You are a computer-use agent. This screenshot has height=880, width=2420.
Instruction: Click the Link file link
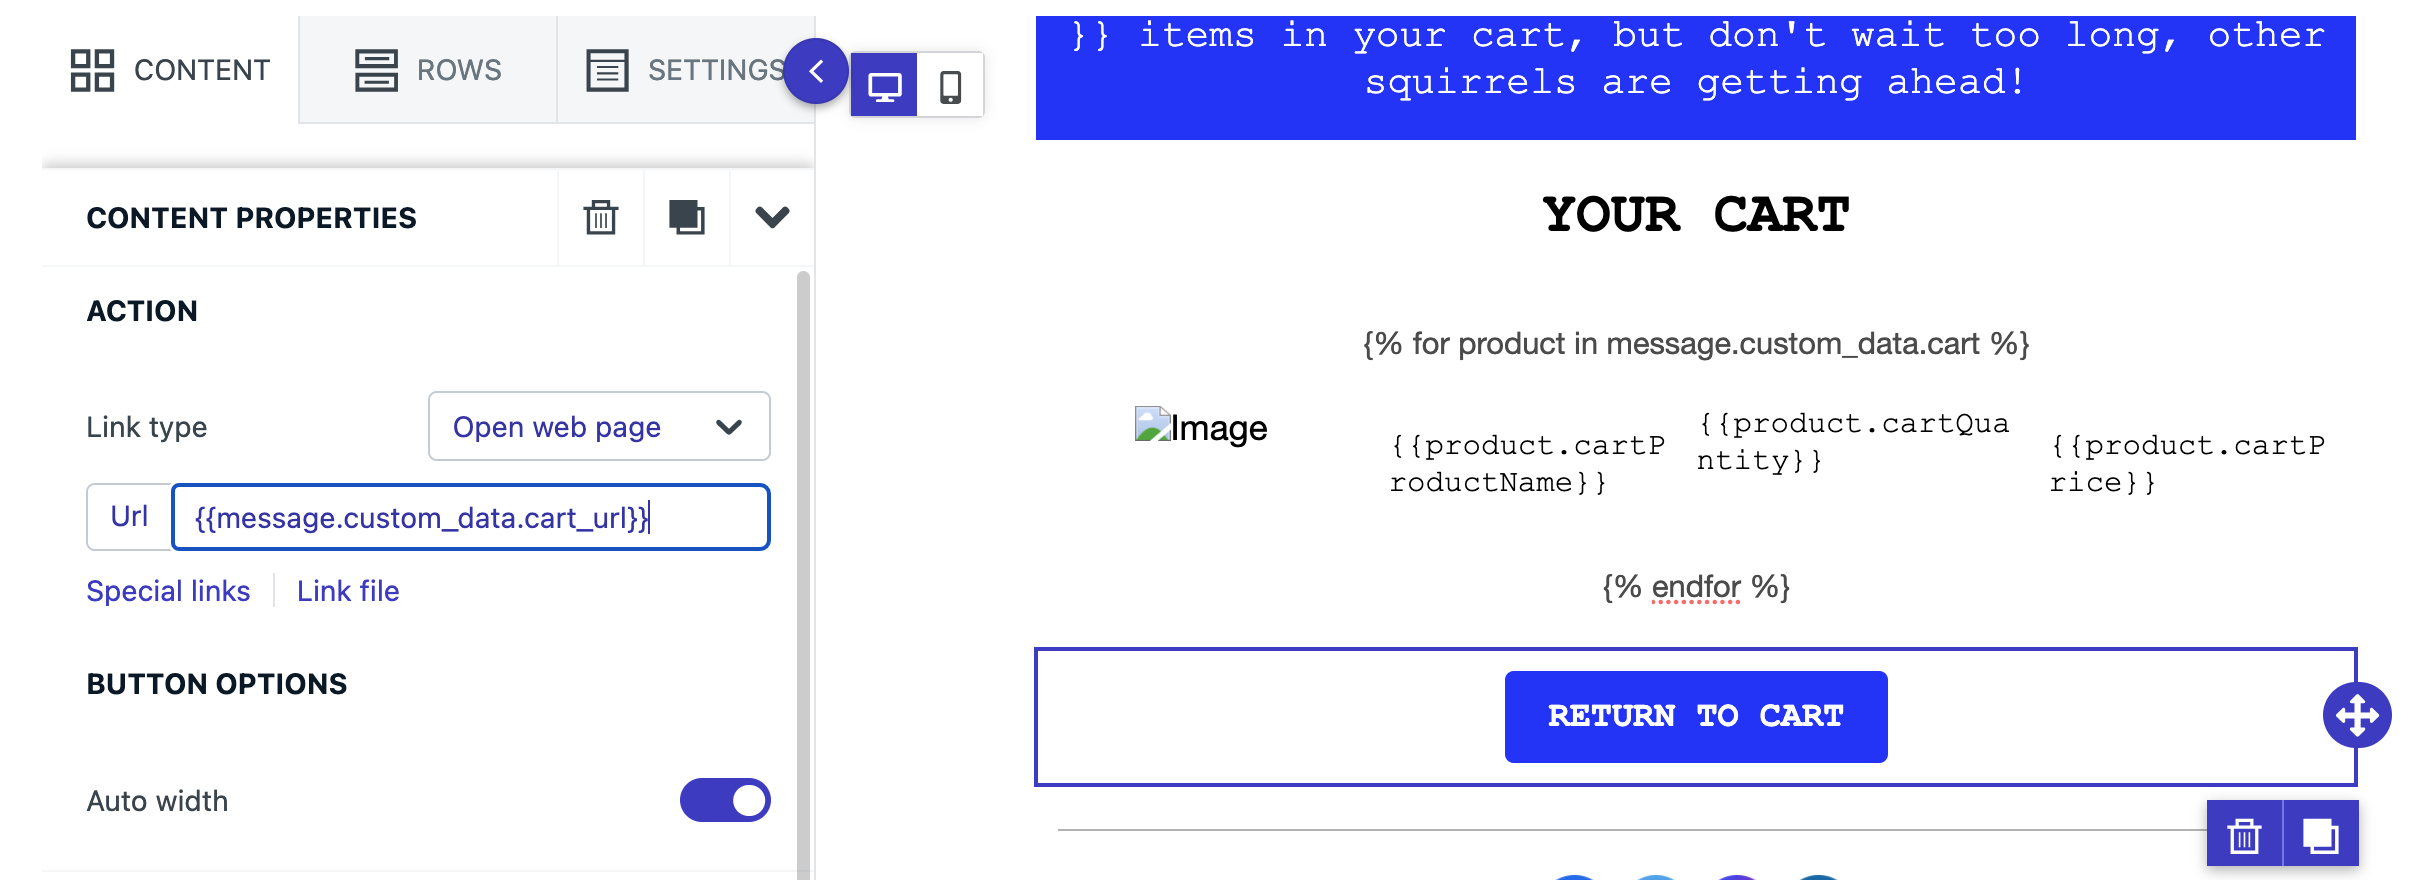(348, 591)
